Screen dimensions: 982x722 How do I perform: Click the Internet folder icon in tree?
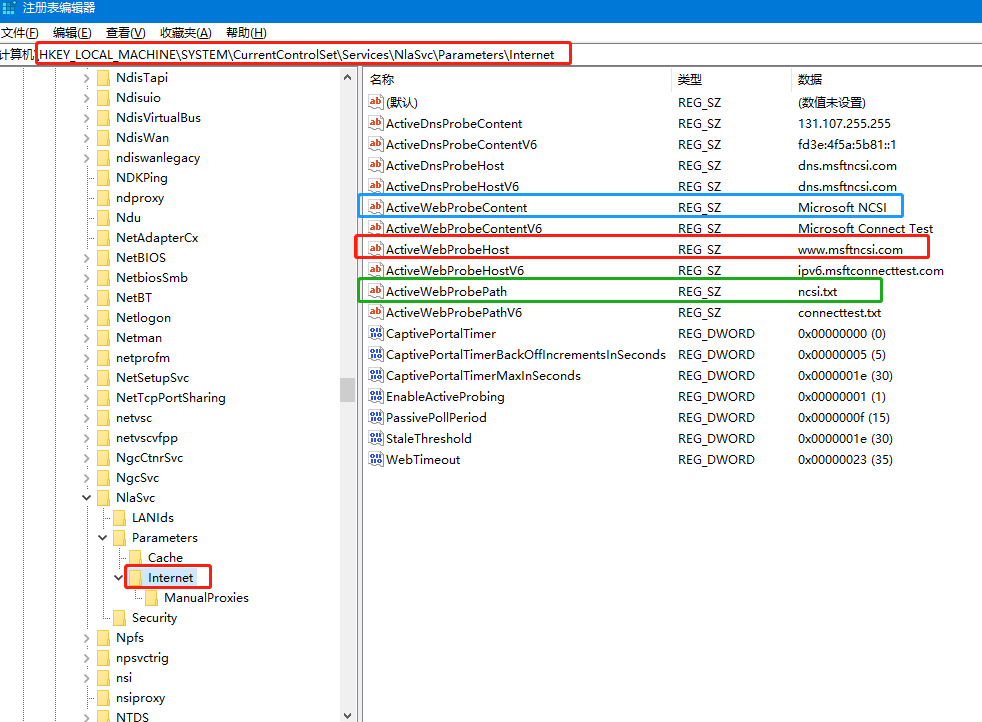[x=136, y=577]
